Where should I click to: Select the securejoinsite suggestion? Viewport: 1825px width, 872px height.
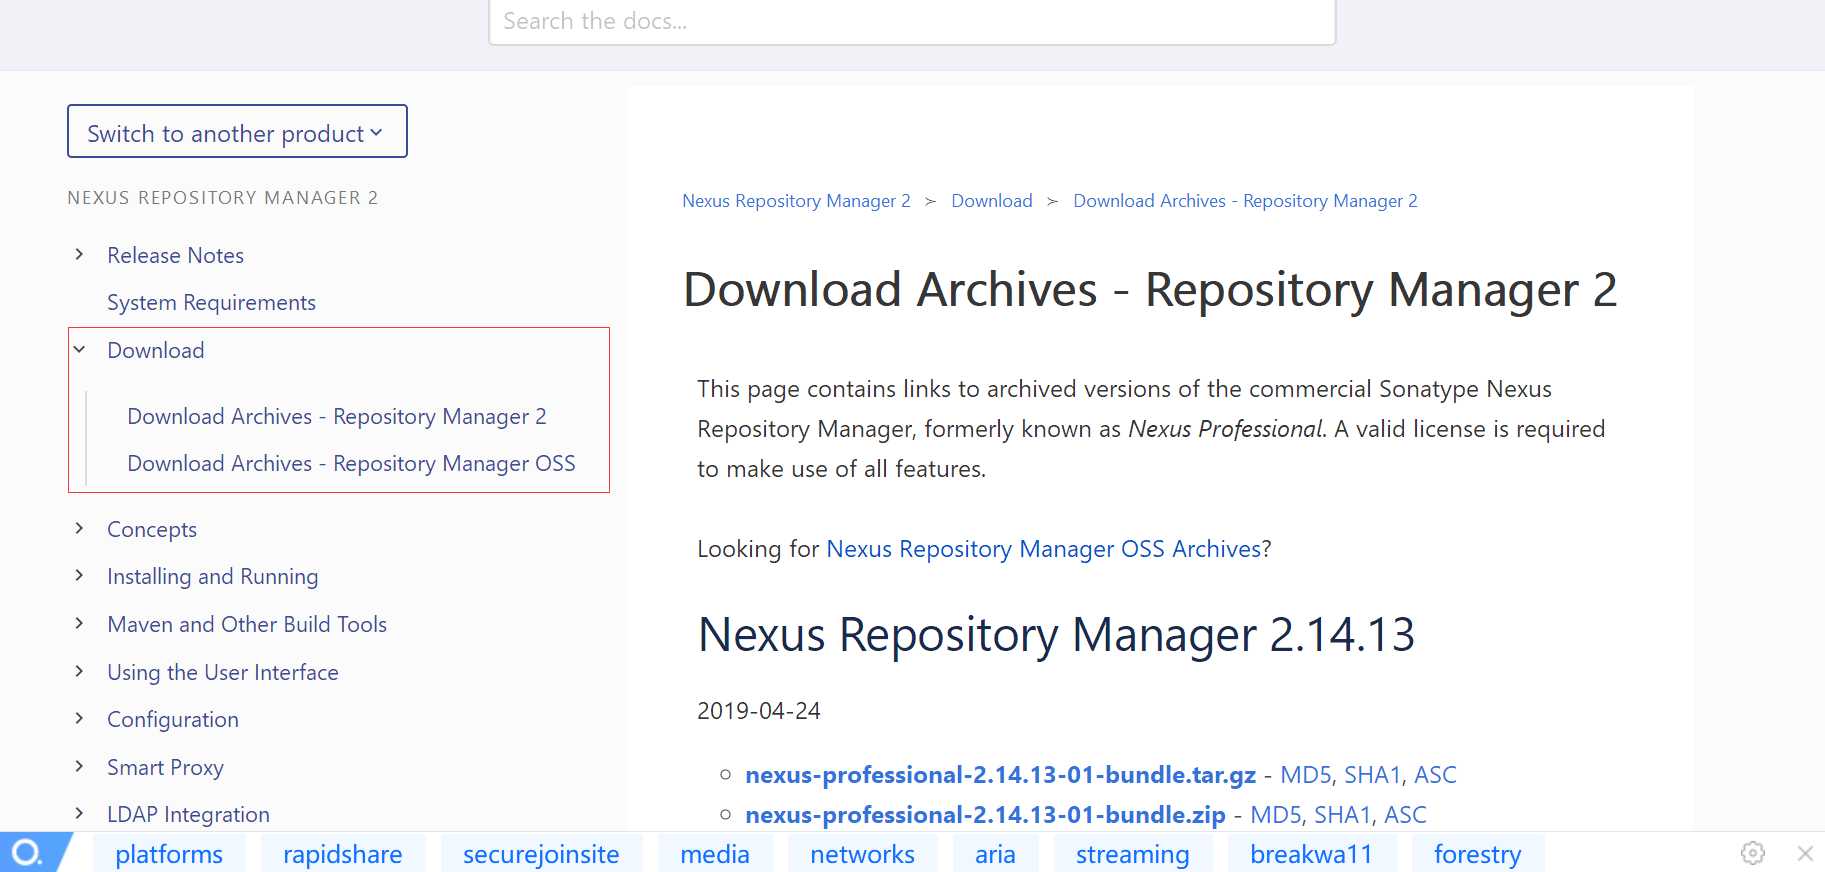point(541,854)
